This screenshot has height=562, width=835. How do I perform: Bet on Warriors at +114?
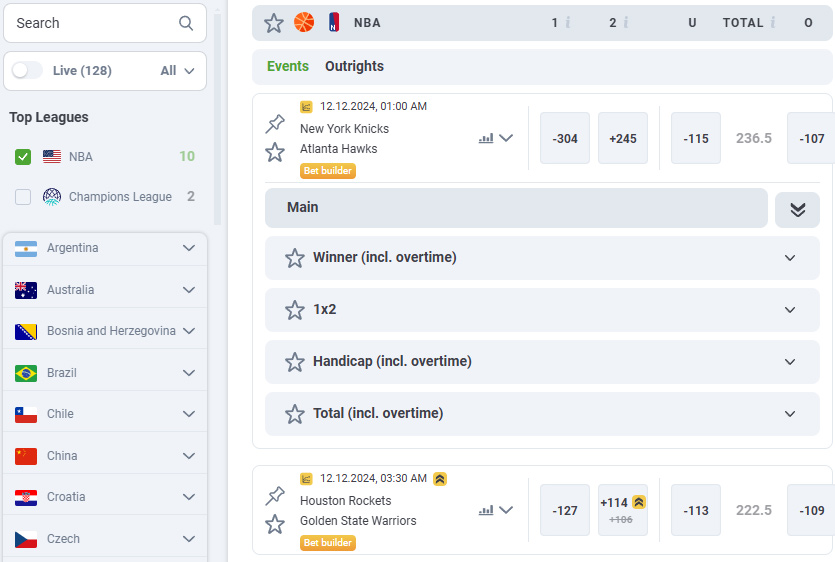[x=623, y=510]
